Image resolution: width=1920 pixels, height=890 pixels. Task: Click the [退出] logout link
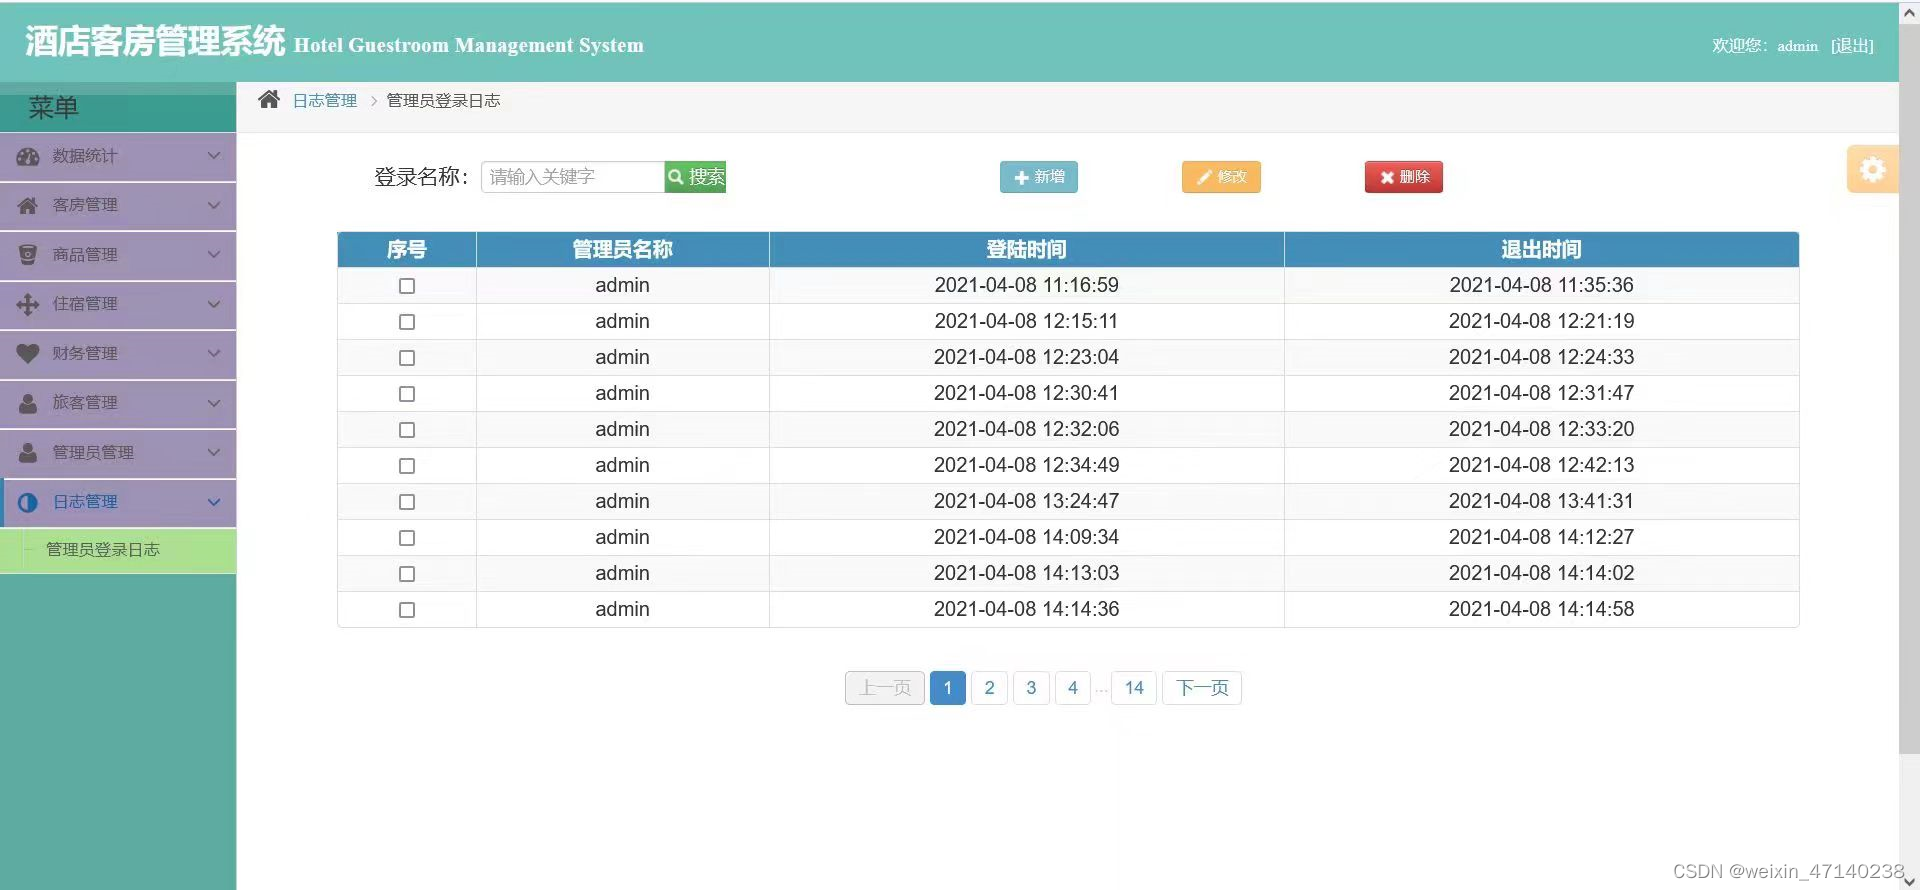[1852, 46]
